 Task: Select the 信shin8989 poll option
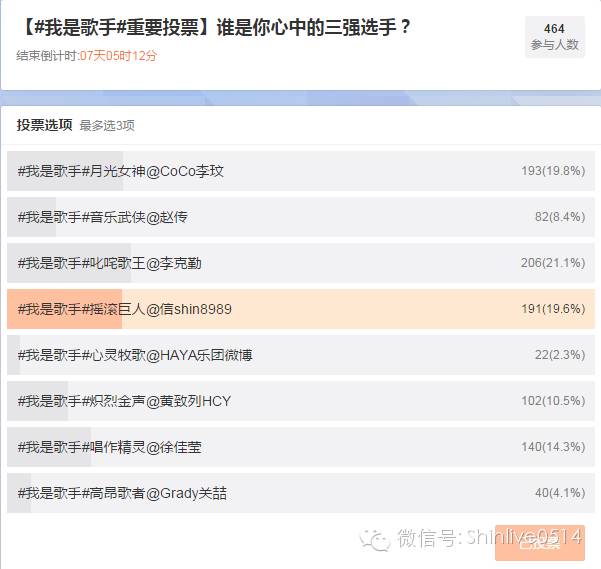(x=301, y=309)
